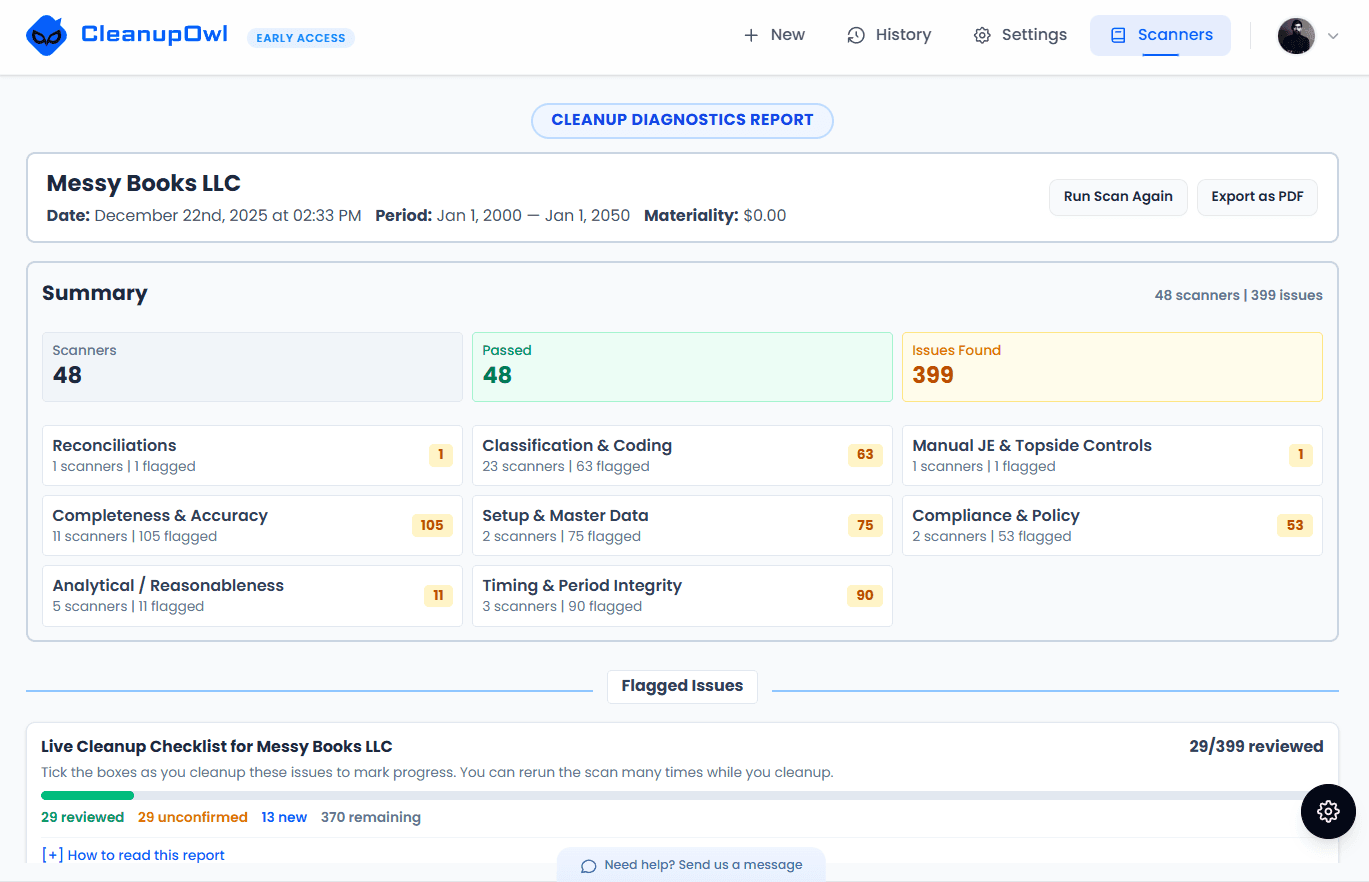The height and width of the screenshot is (882, 1369).
Task: Click the Flagged Issues section label
Action: pos(682,686)
